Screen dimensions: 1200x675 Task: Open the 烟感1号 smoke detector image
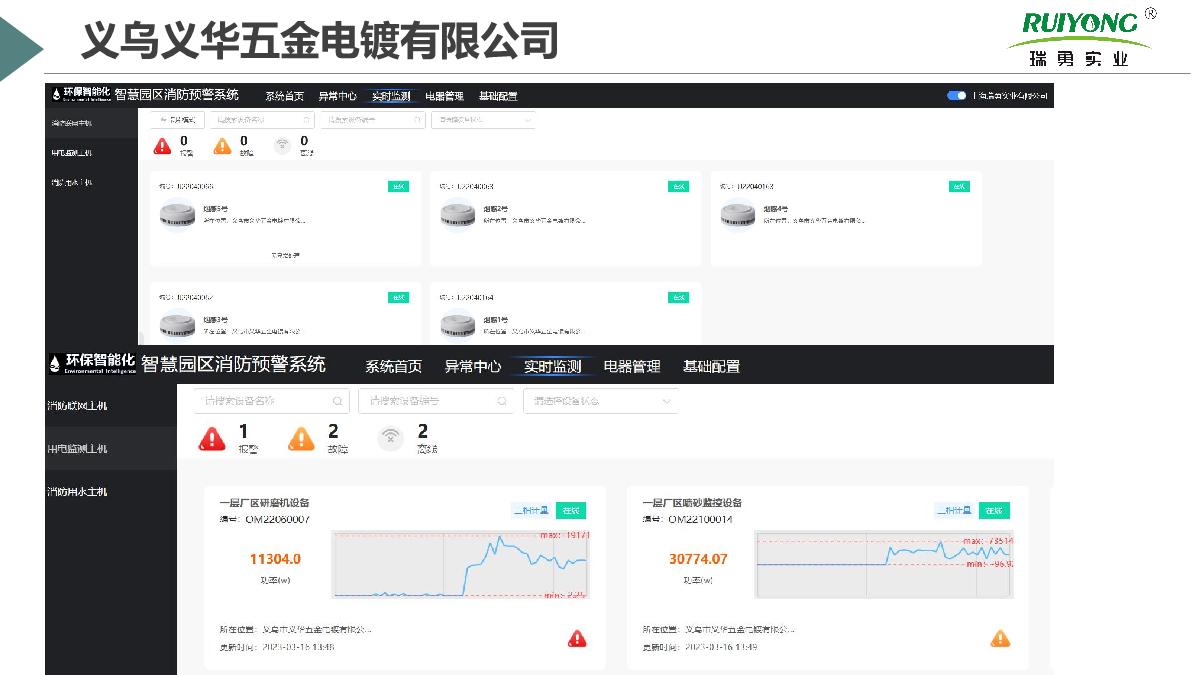[x=458, y=325]
